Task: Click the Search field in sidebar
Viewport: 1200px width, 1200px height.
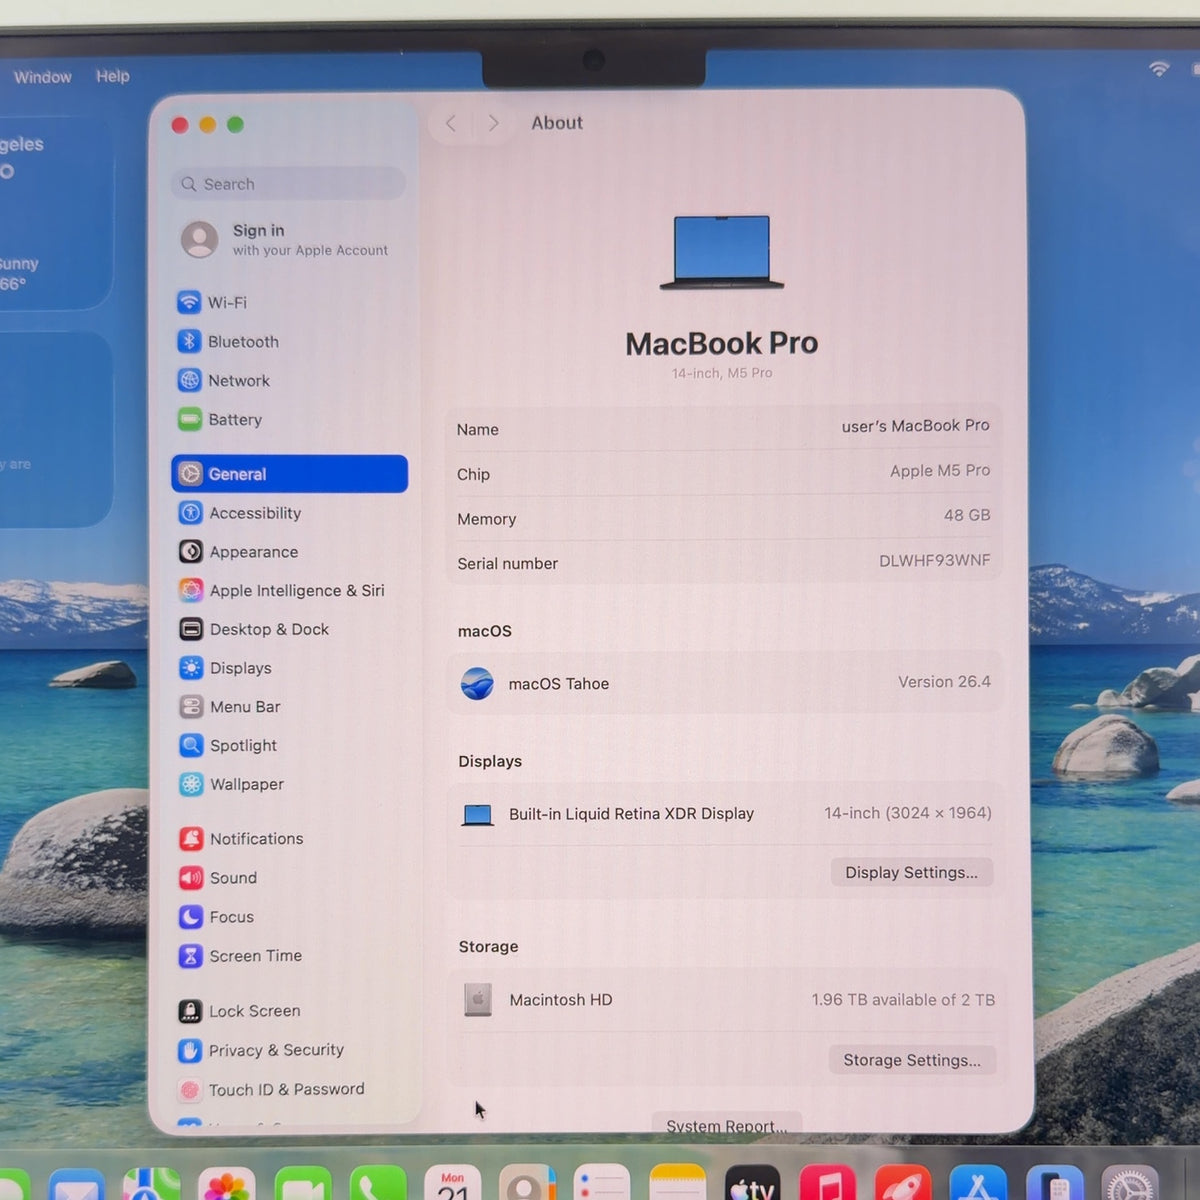Action: tap(289, 184)
